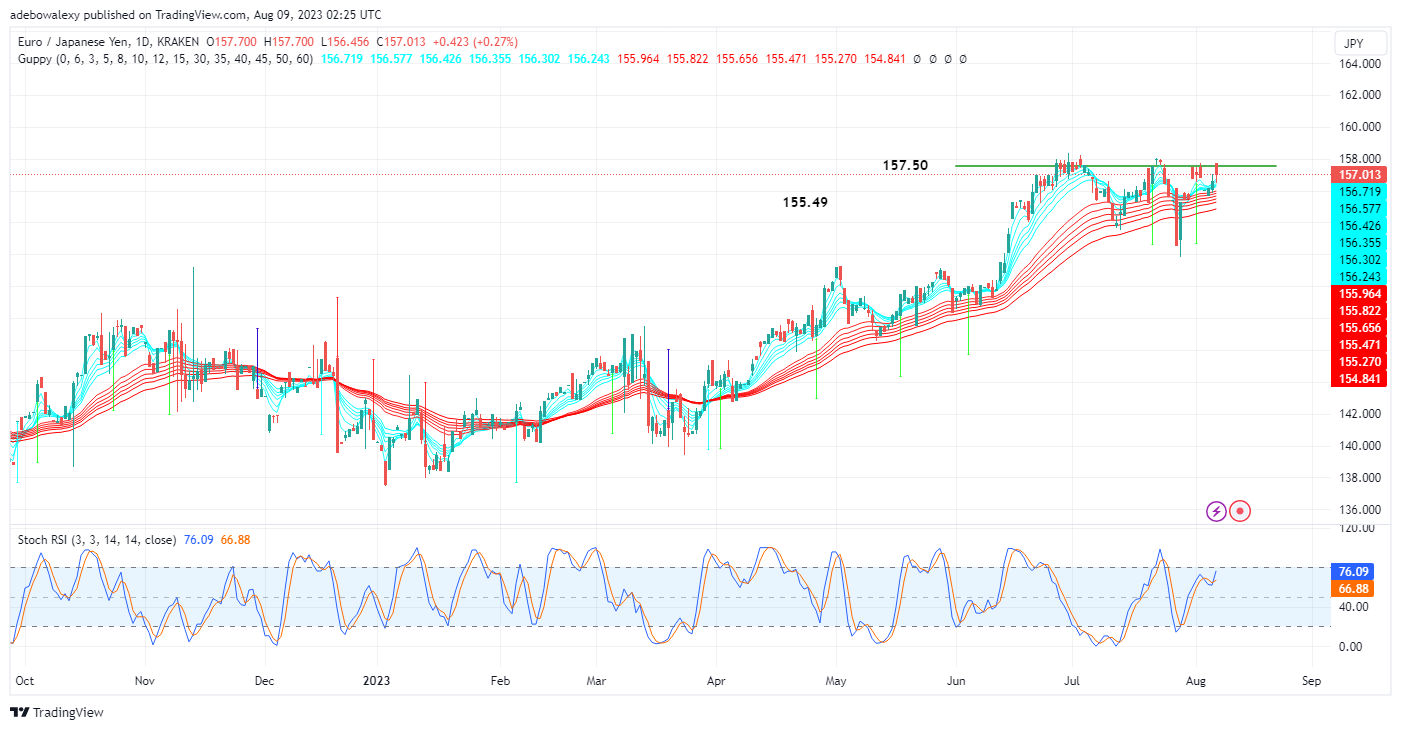Click the O157.700 open value in header

coord(230,42)
